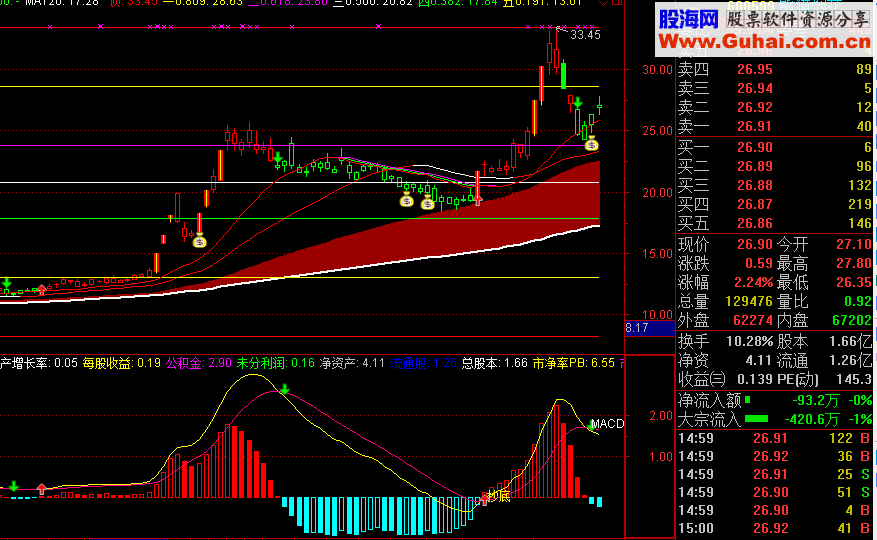Screen dimensions: 877x540
Task: Click the 涨跌 value 0.59
Action: (x=758, y=264)
